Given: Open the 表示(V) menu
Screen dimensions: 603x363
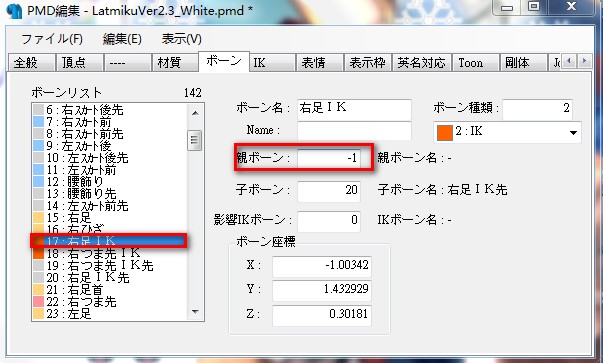Looking at the screenshot, I should [x=181, y=39].
